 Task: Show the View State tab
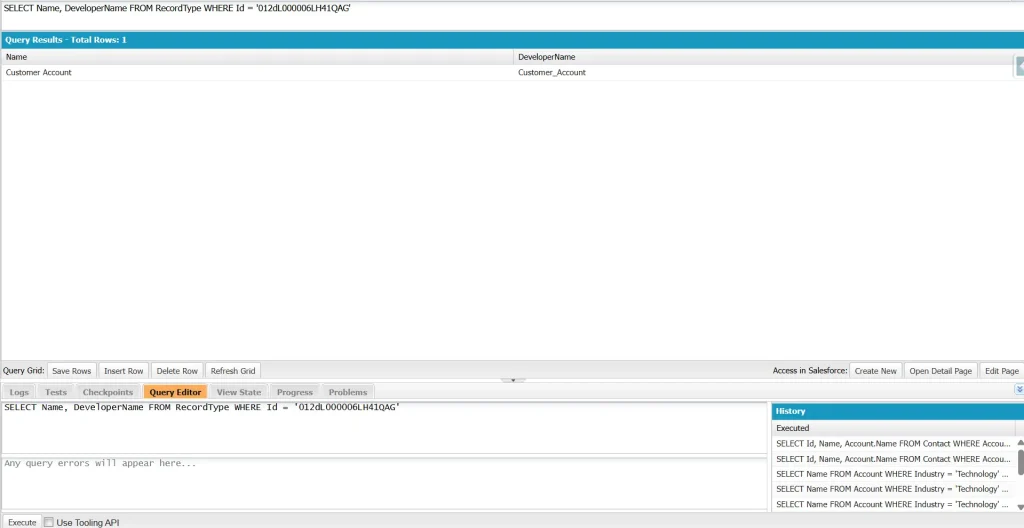[x=238, y=392]
